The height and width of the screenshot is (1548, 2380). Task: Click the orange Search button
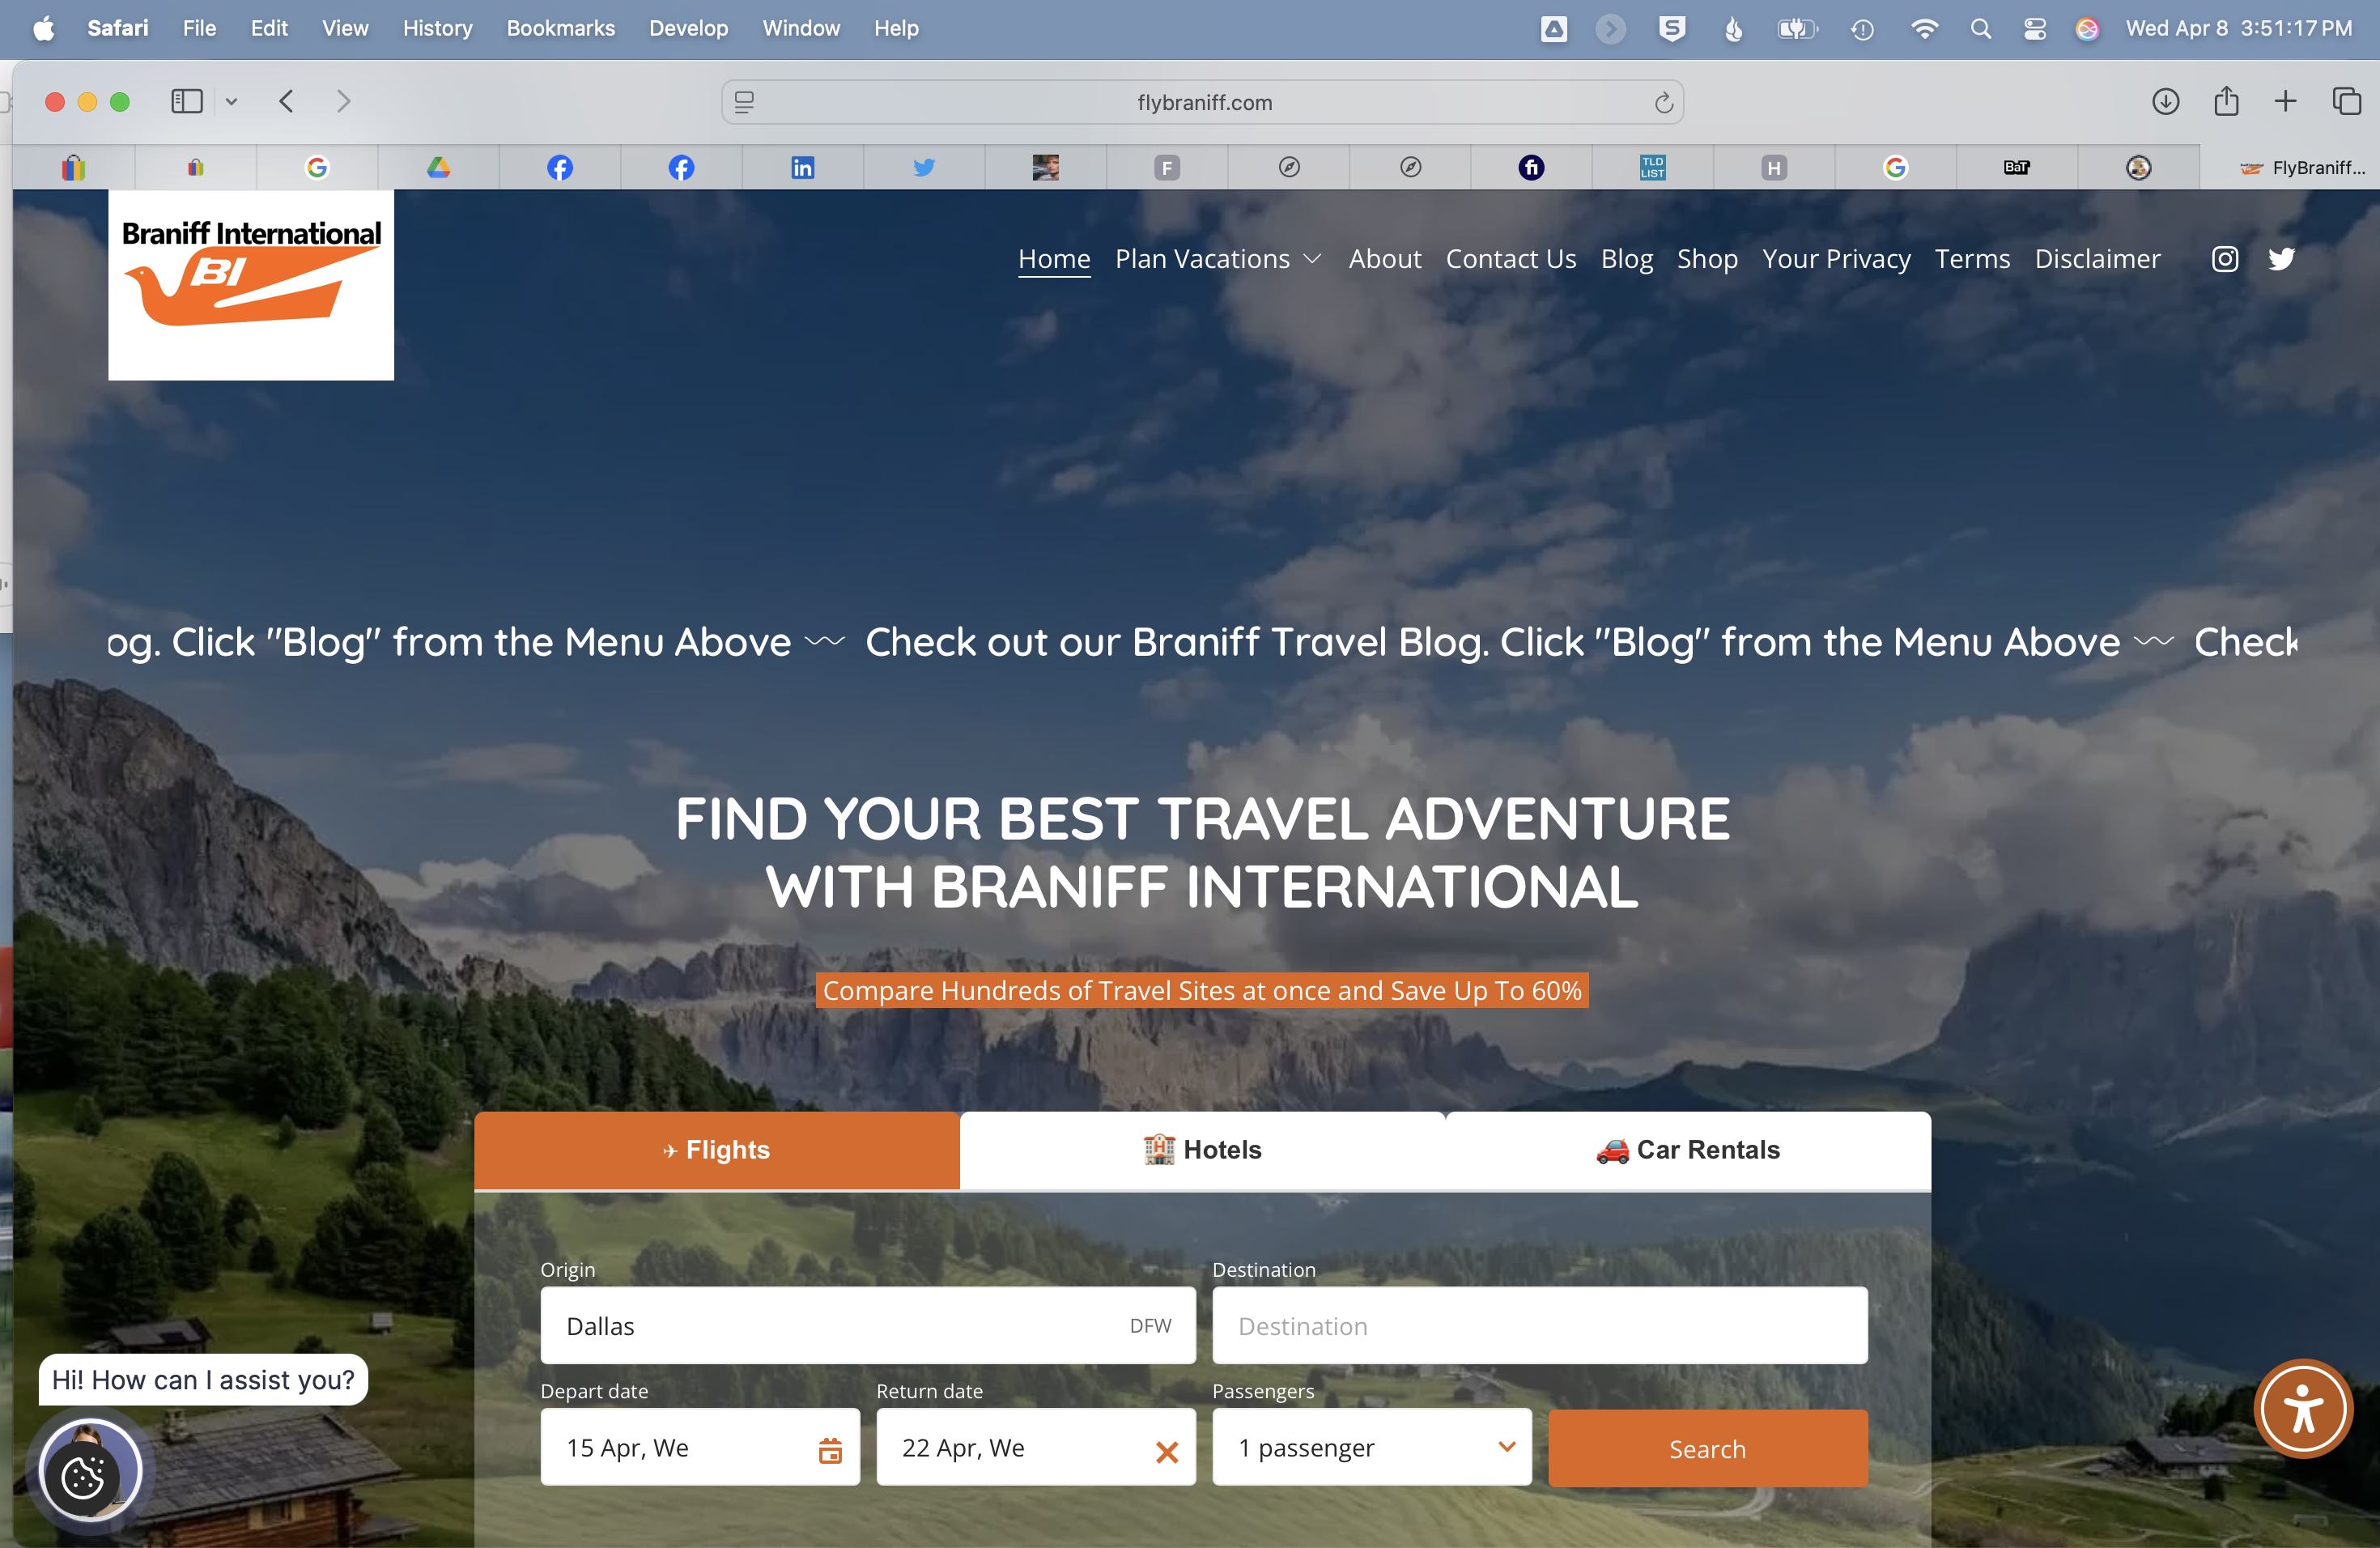[1706, 1448]
